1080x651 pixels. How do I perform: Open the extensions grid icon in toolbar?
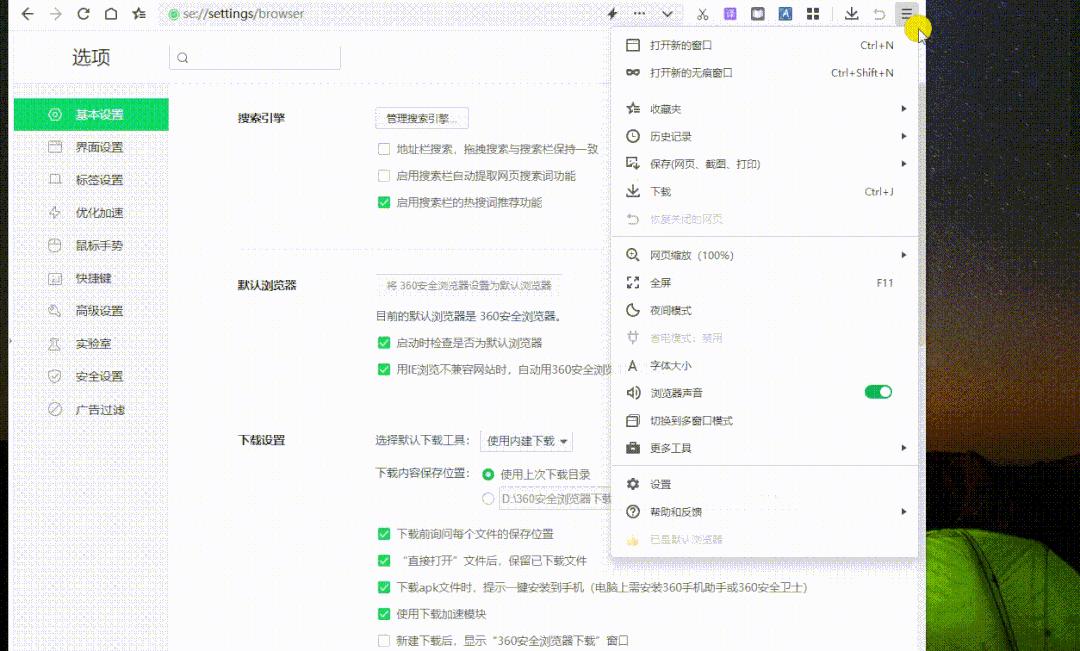(x=813, y=13)
